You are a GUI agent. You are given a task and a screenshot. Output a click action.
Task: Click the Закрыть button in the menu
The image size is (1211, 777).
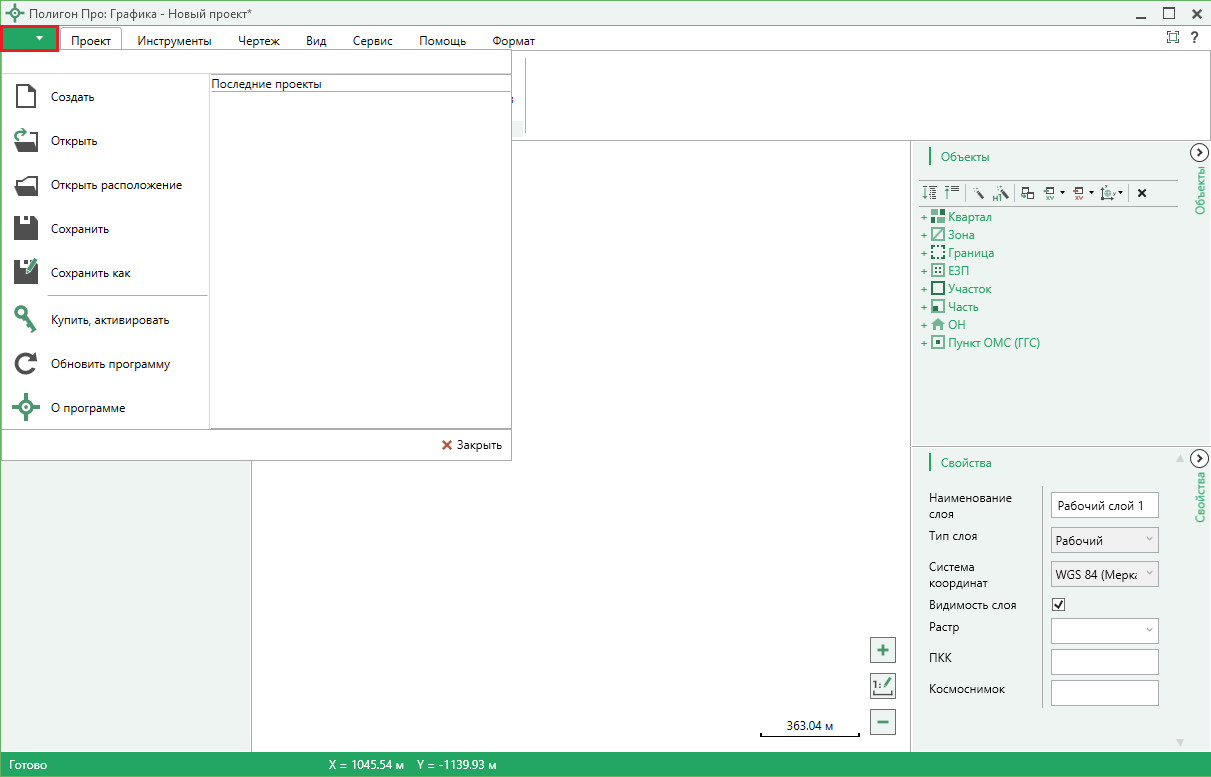[x=472, y=445]
